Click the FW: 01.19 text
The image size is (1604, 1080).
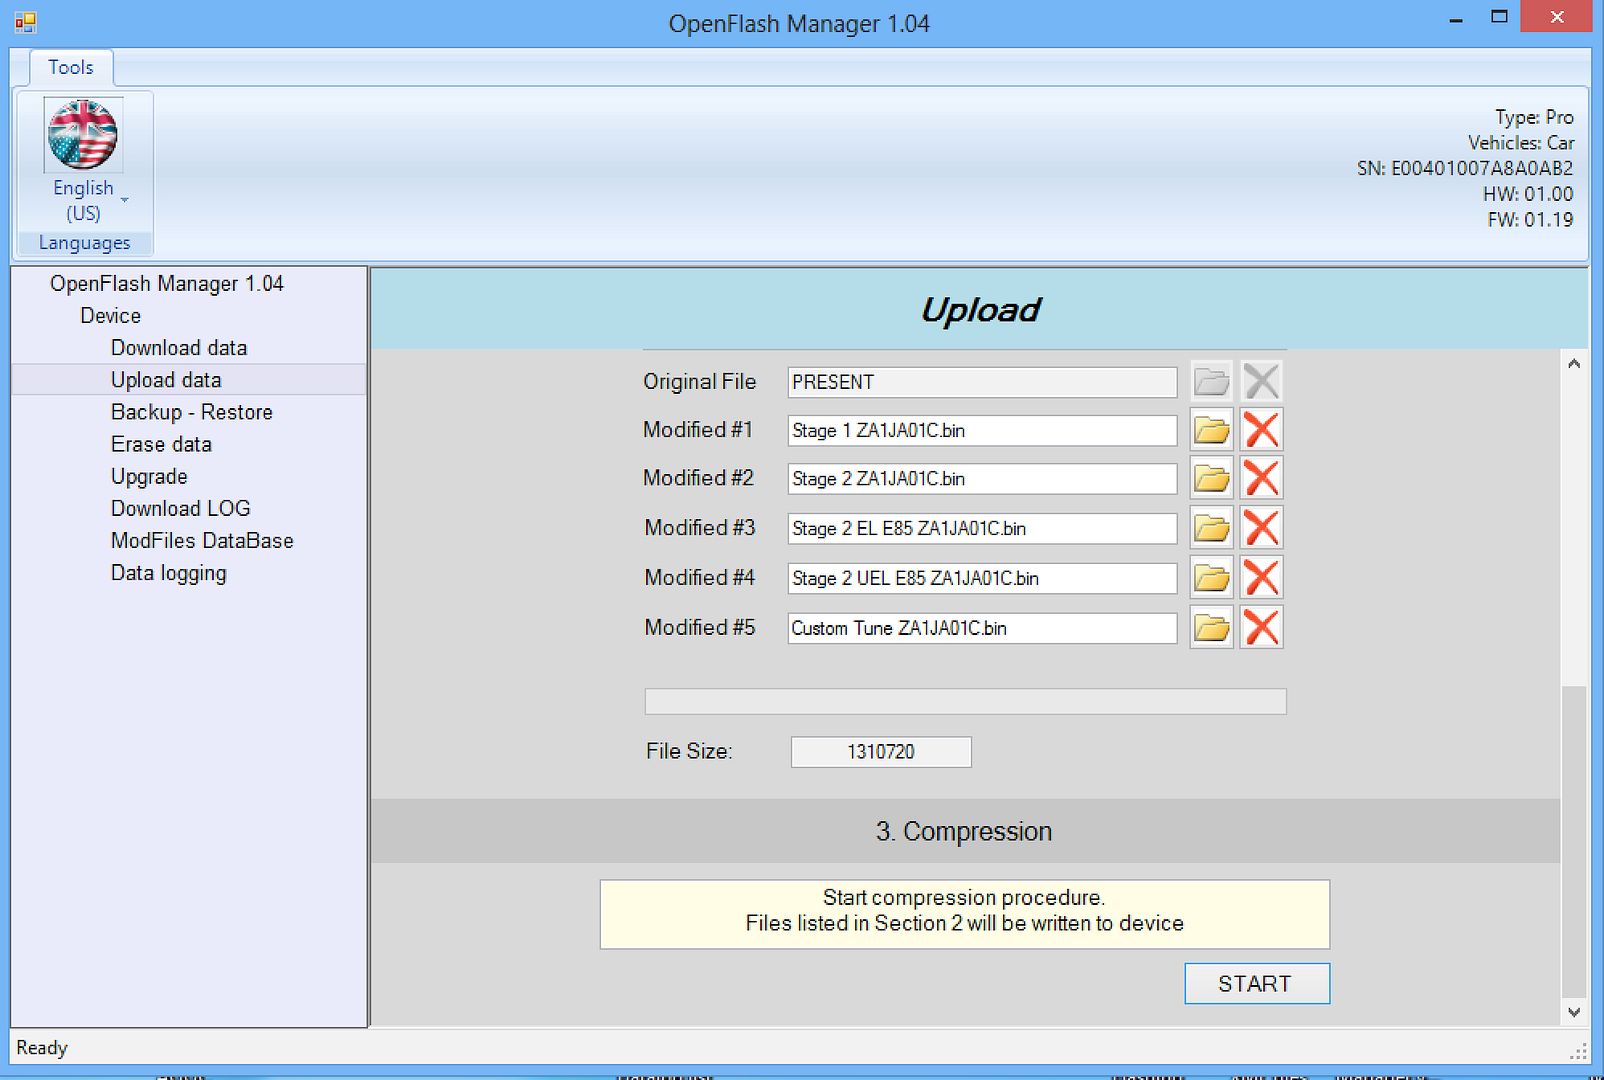coord(1530,220)
